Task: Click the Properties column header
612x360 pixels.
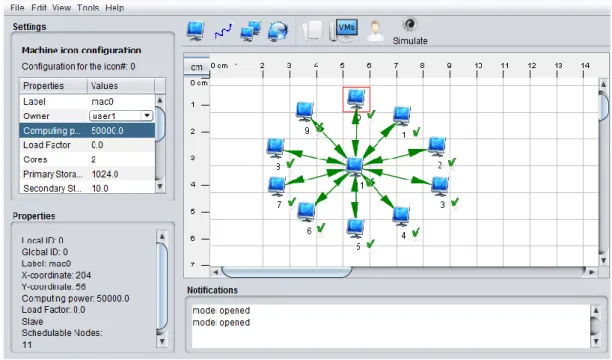Action: click(x=54, y=86)
